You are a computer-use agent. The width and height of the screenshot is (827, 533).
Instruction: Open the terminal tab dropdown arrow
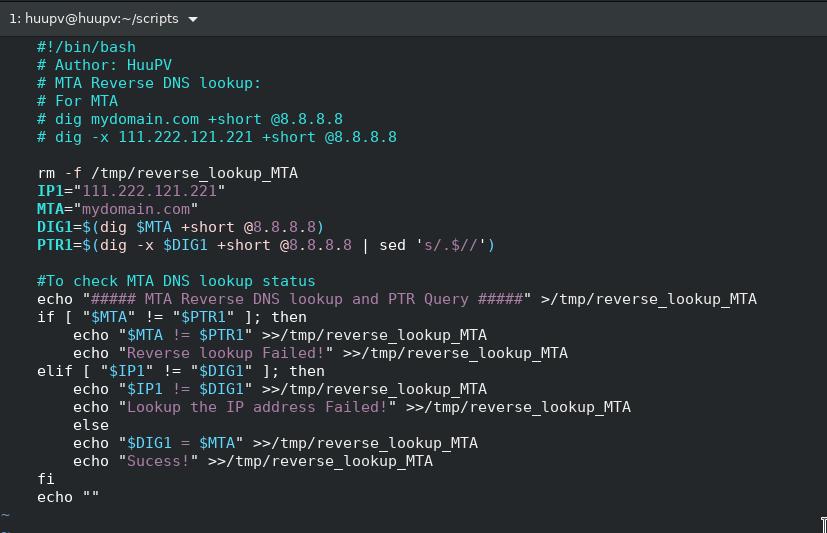coord(193,20)
